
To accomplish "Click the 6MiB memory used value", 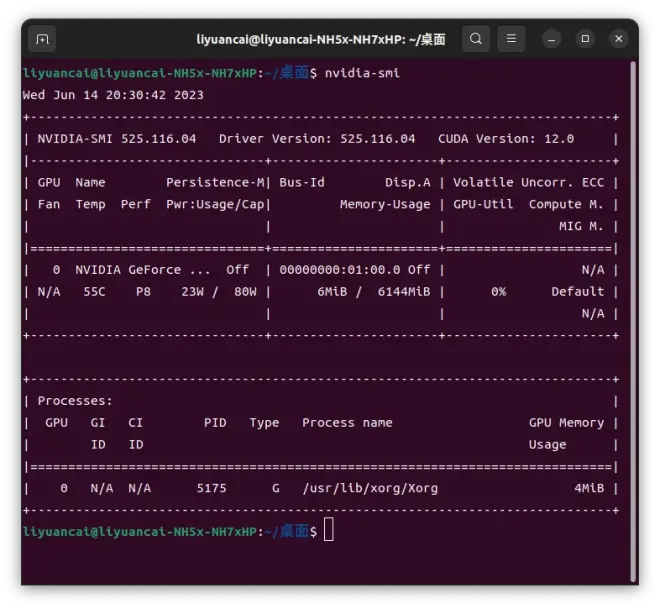I will 332,292.
